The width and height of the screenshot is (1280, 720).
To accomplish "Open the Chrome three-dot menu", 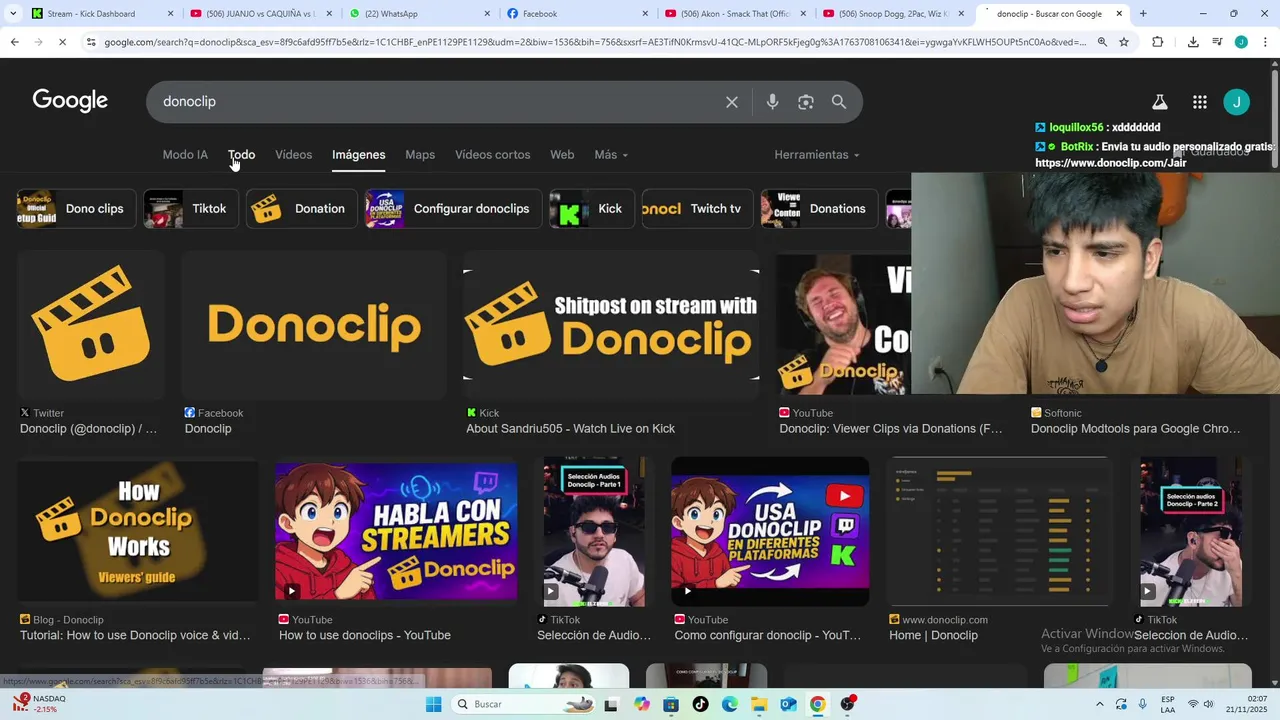I will click(x=1266, y=42).
